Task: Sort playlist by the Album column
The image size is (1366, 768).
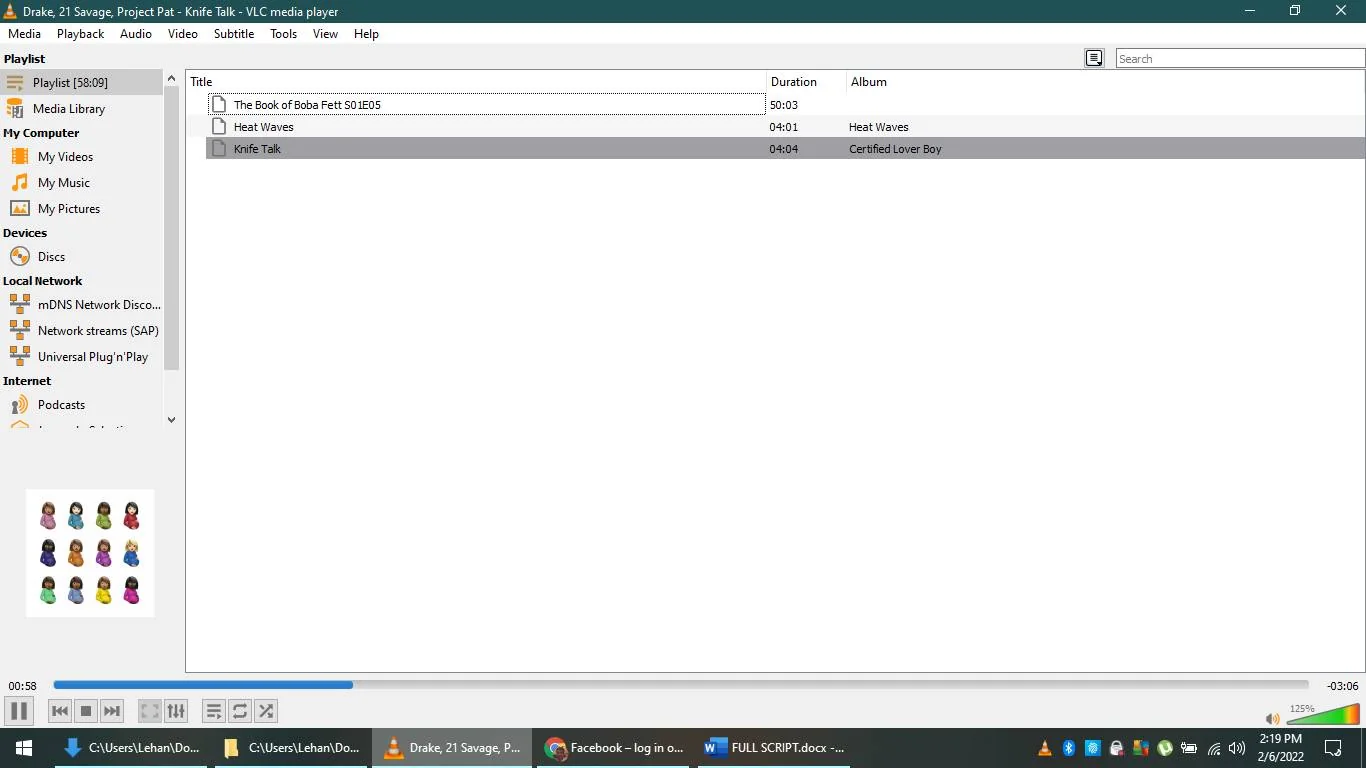Action: point(1106,82)
